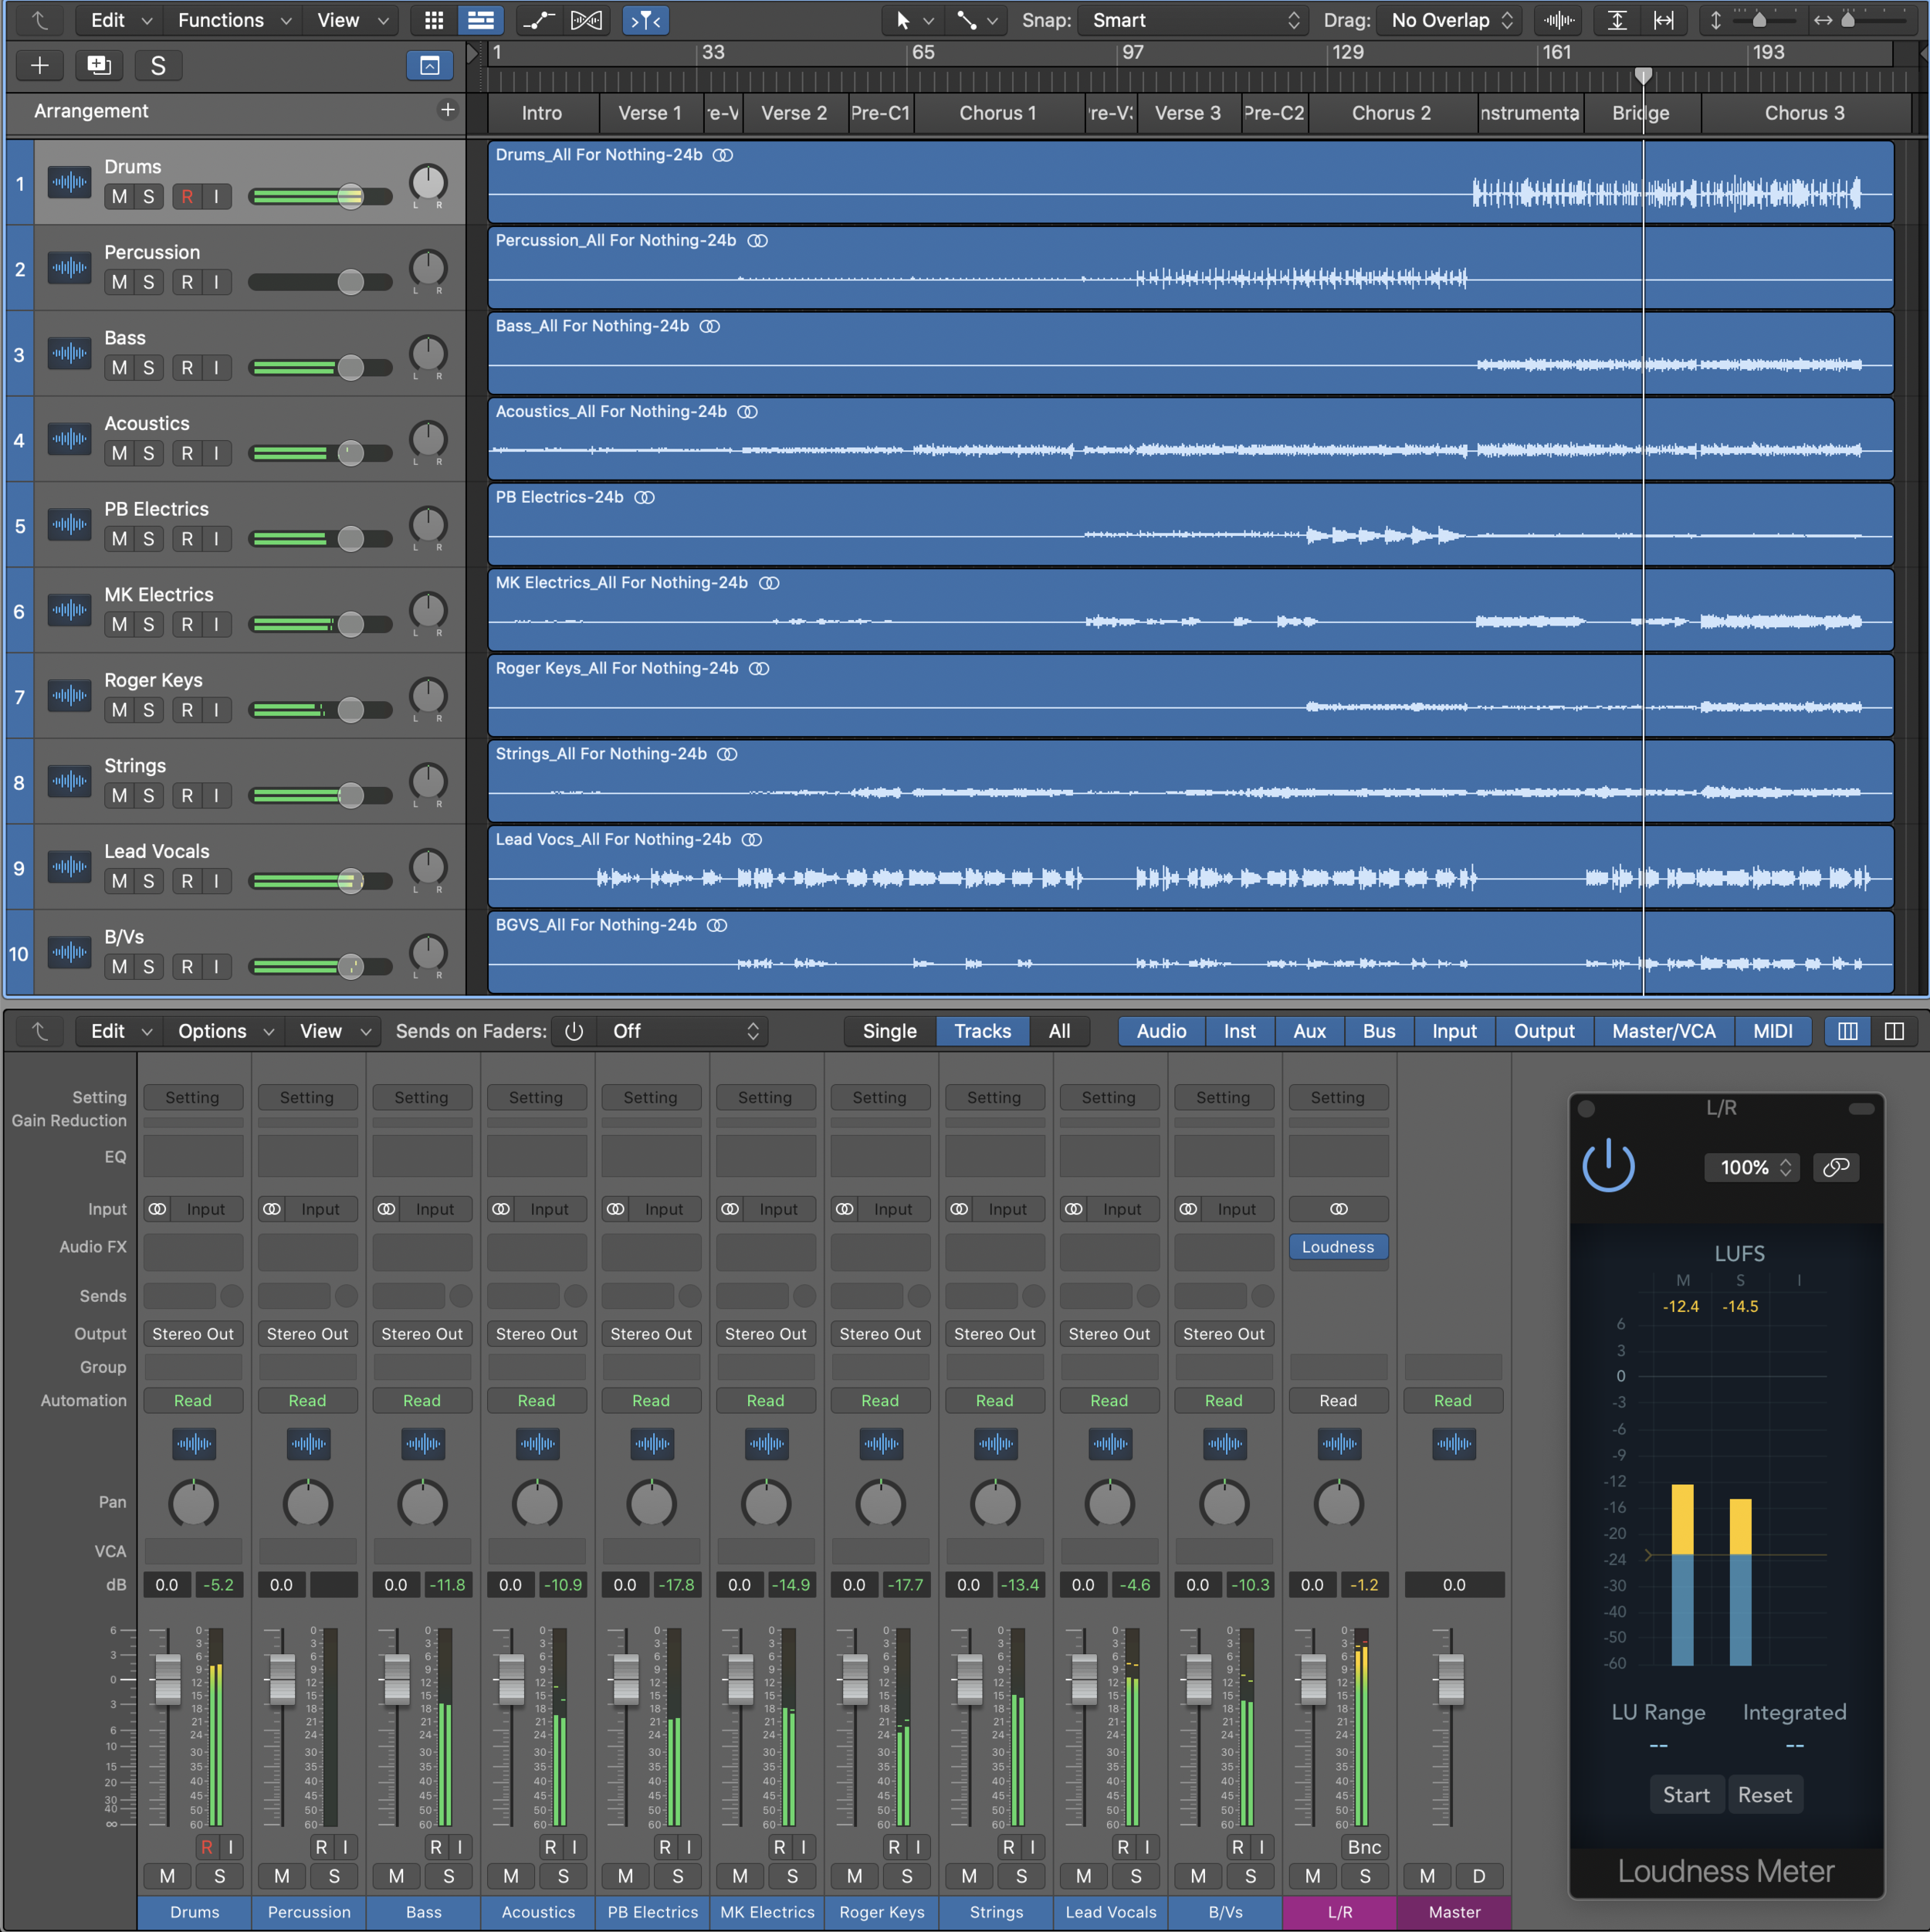Click the waveform zoom icon

[x=1558, y=20]
